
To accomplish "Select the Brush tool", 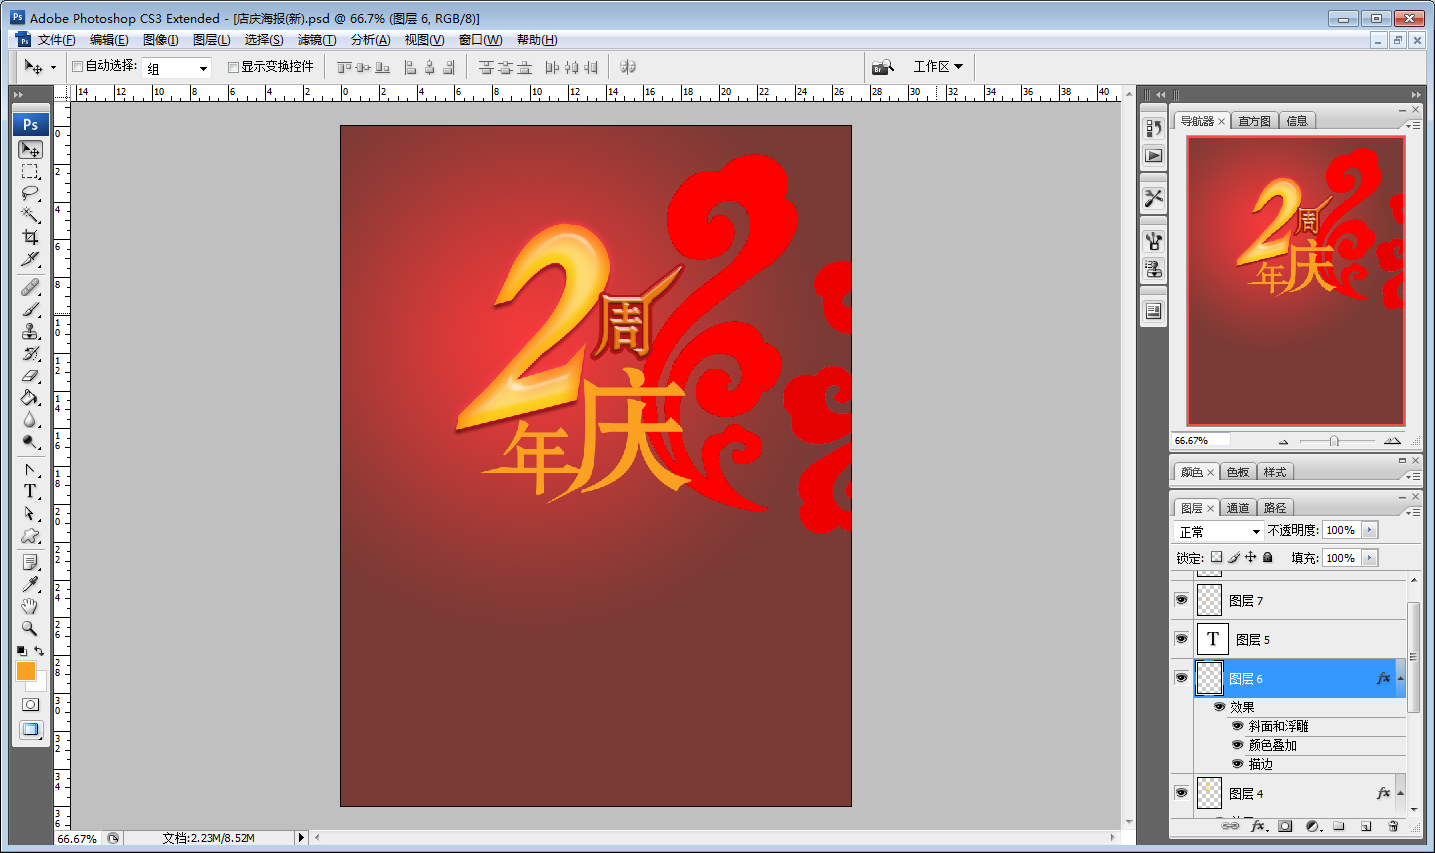I will 30,310.
